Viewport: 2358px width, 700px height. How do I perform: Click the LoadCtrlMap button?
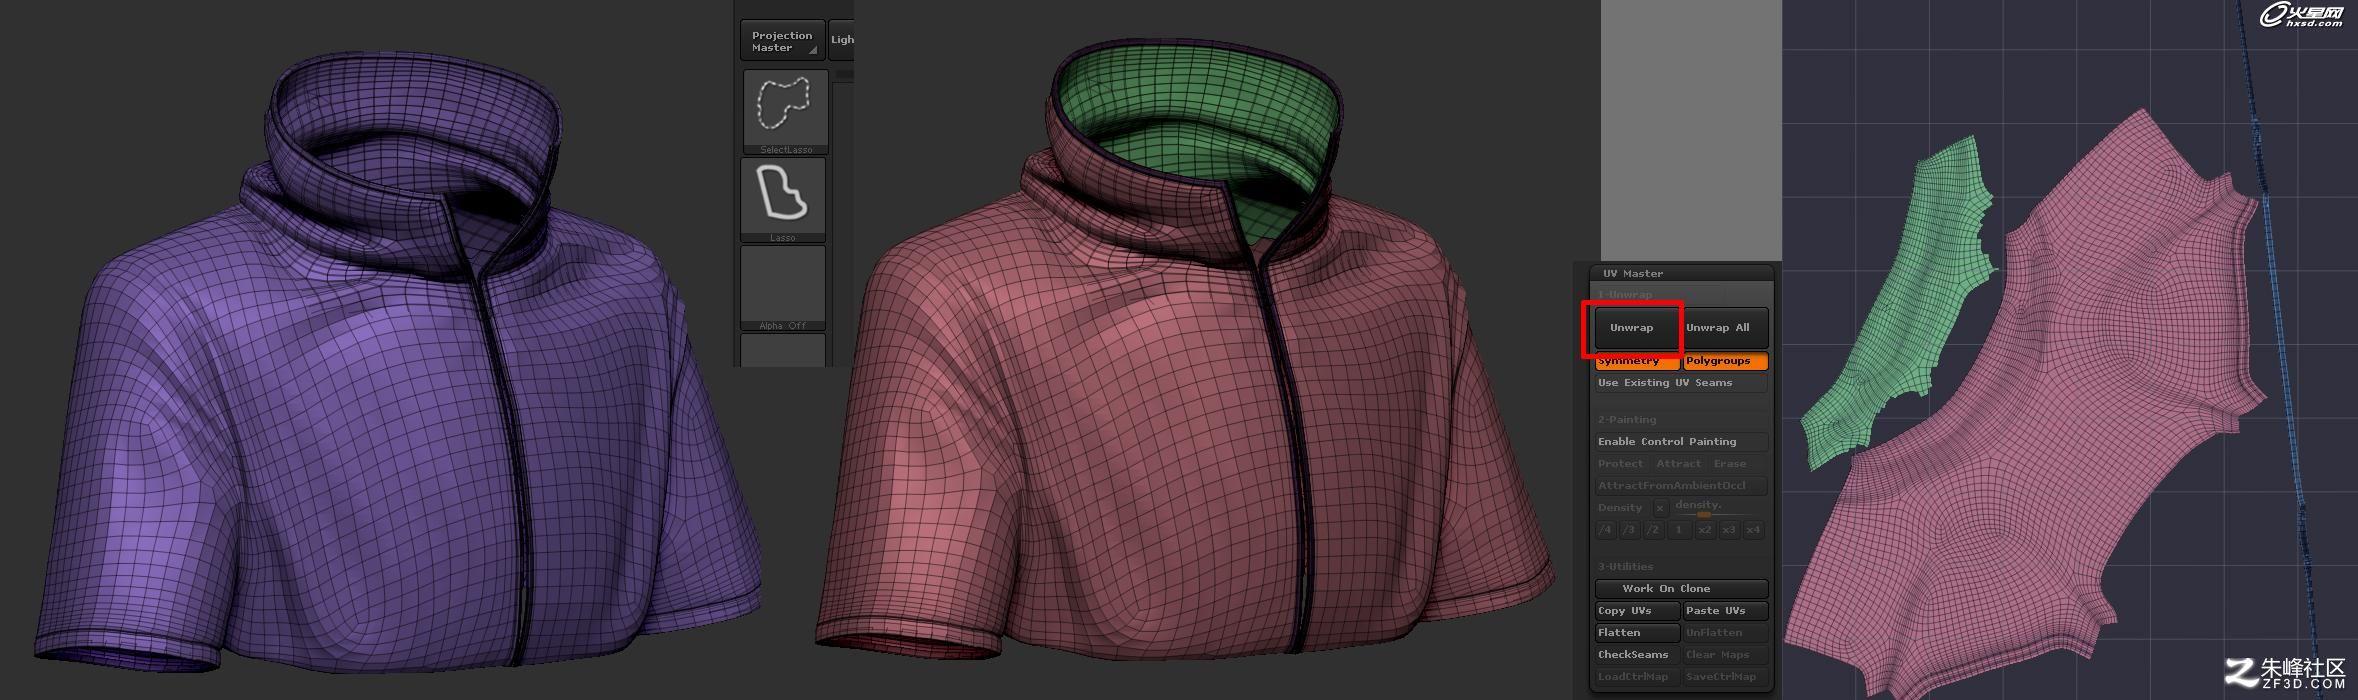(x=1637, y=677)
